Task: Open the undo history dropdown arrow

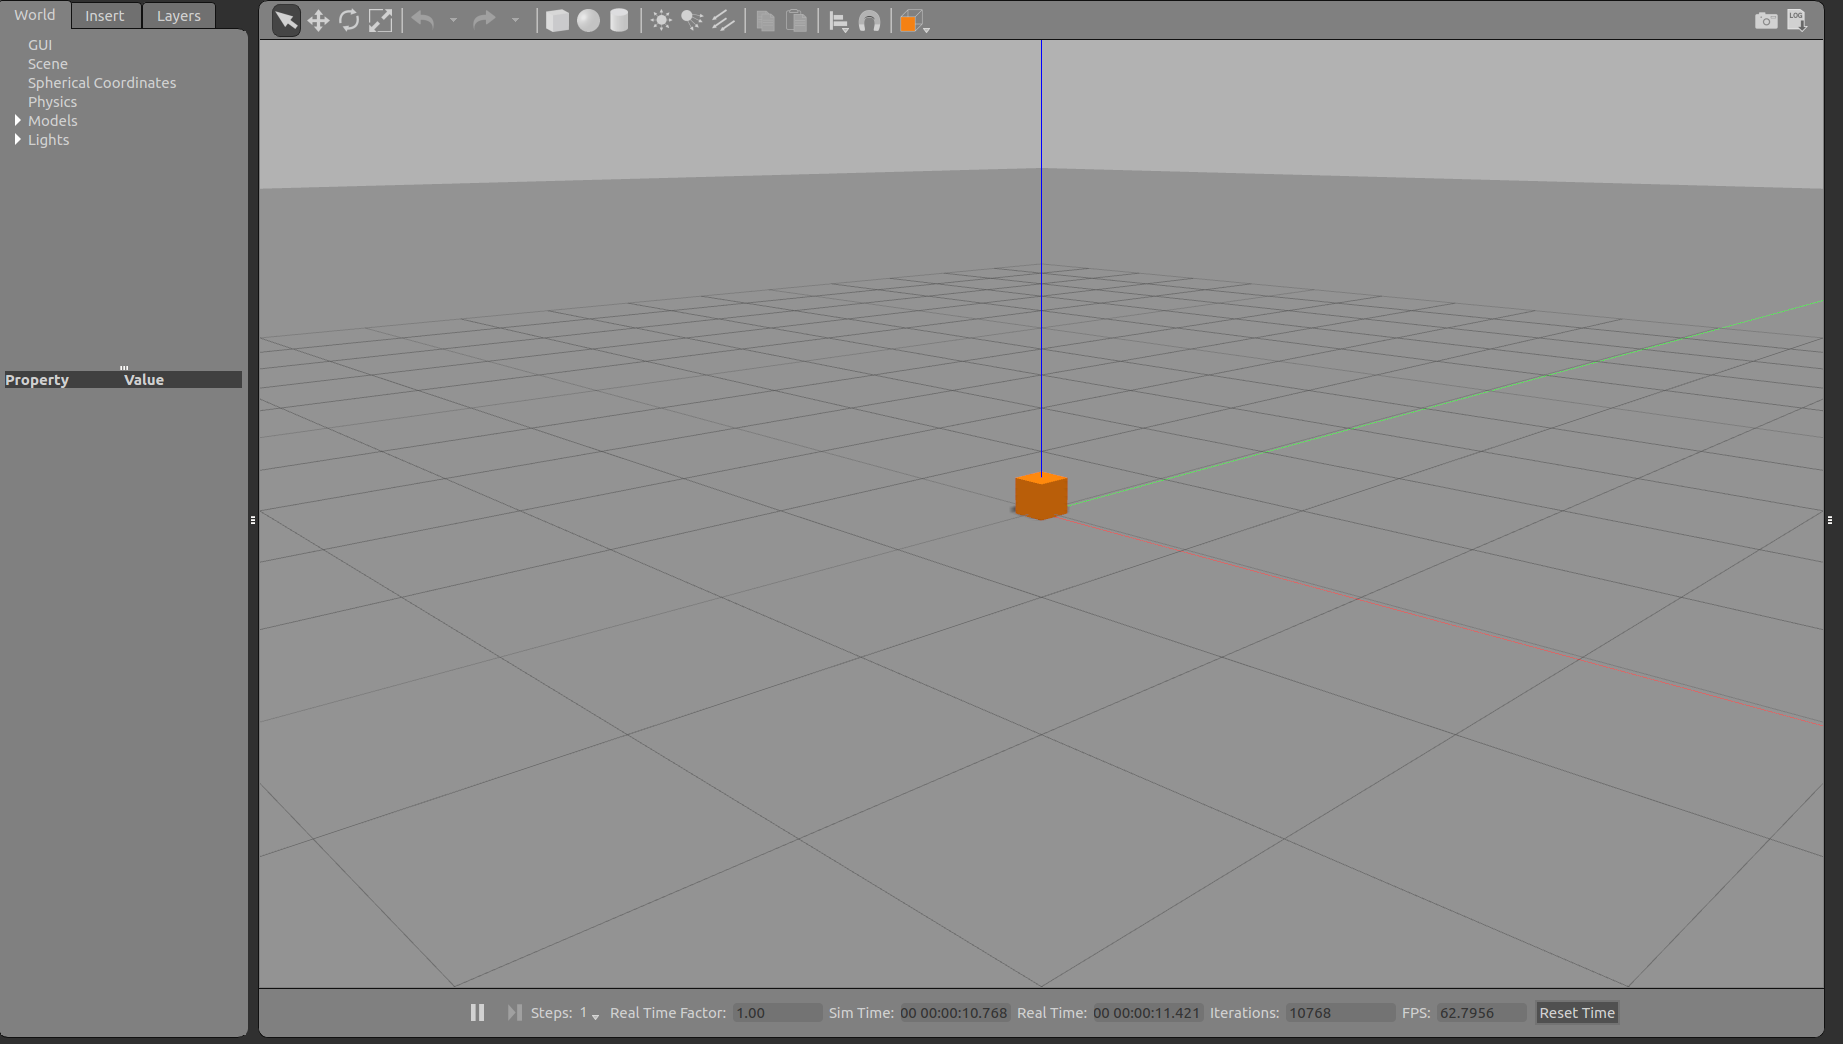Action: (x=453, y=21)
